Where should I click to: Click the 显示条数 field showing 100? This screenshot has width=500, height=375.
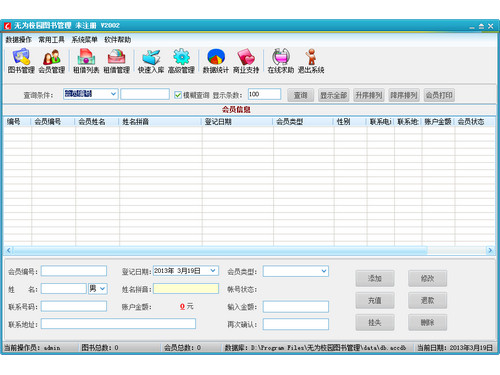click(x=264, y=94)
